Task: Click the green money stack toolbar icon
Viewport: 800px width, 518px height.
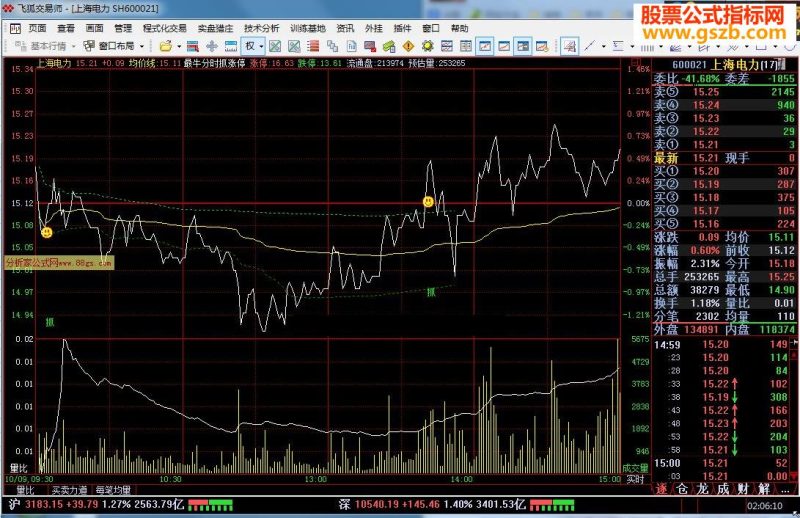Action: click(389, 46)
